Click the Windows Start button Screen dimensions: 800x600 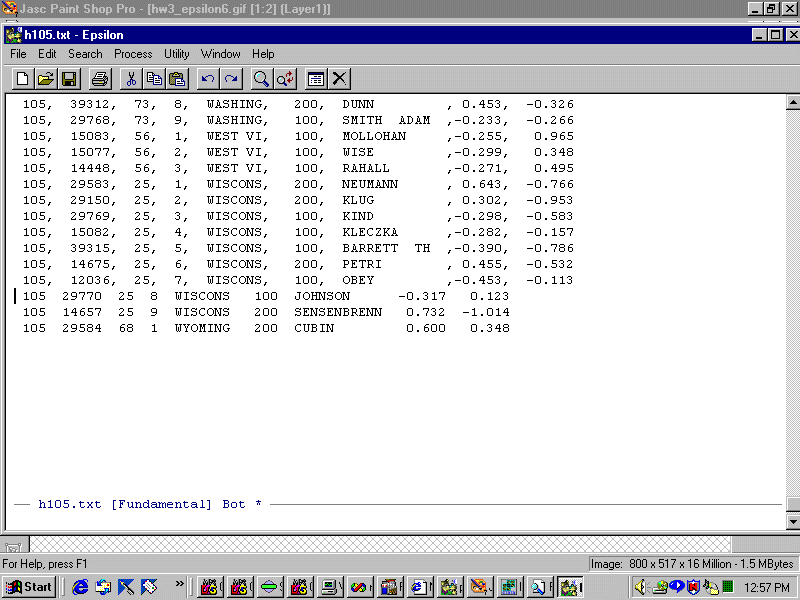tap(29, 587)
